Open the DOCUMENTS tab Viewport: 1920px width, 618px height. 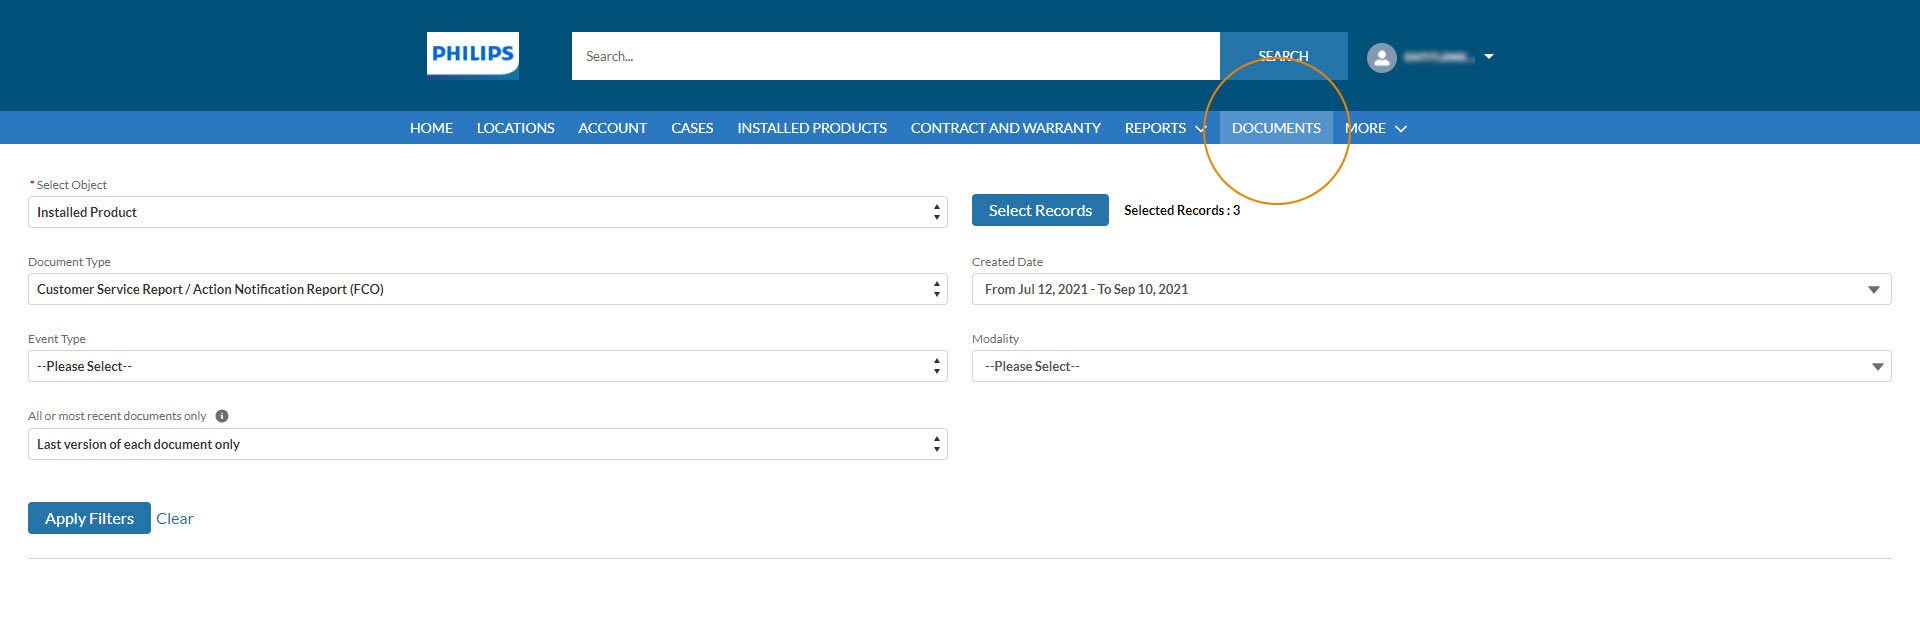1275,128
